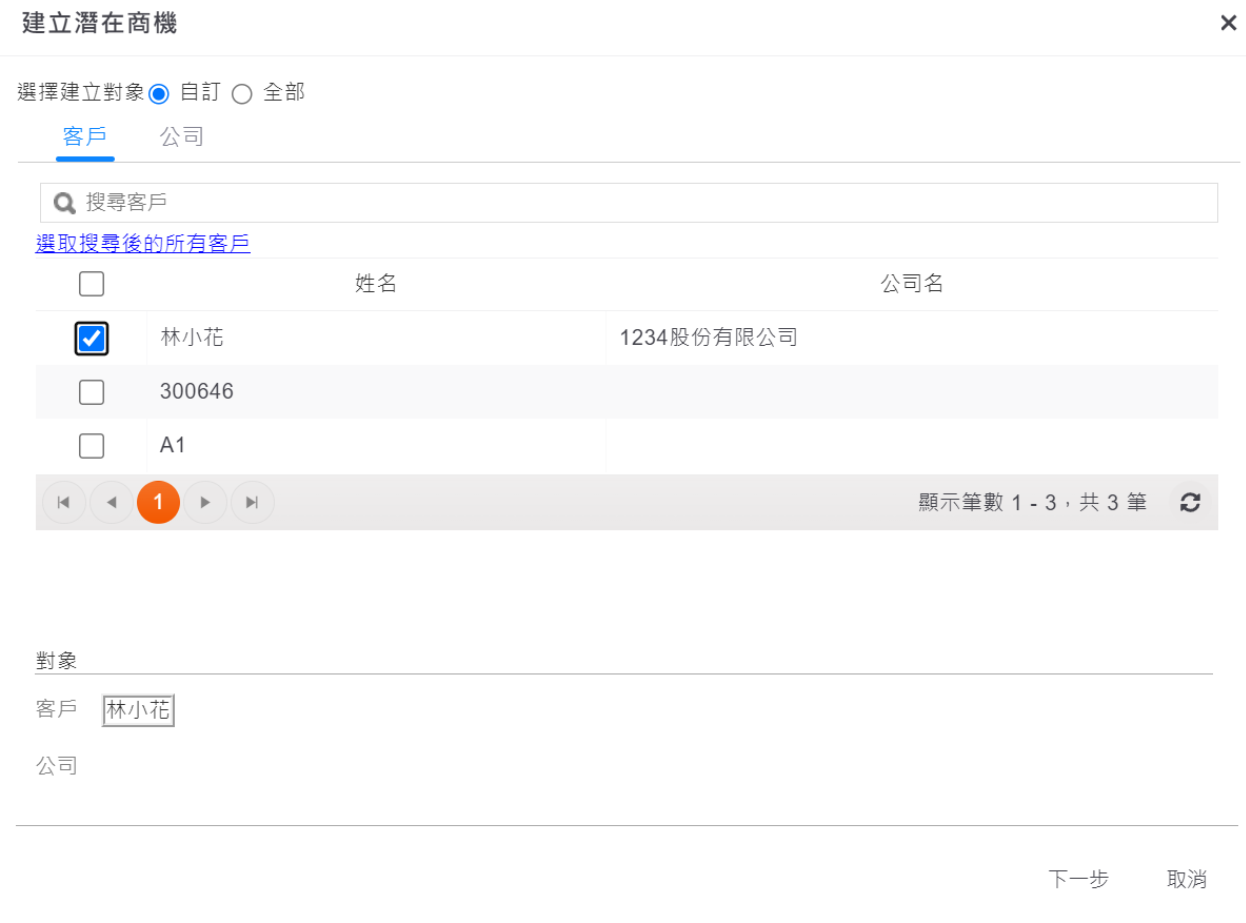
Task: Tick the checkbox for customer A1
Action: tap(91, 445)
